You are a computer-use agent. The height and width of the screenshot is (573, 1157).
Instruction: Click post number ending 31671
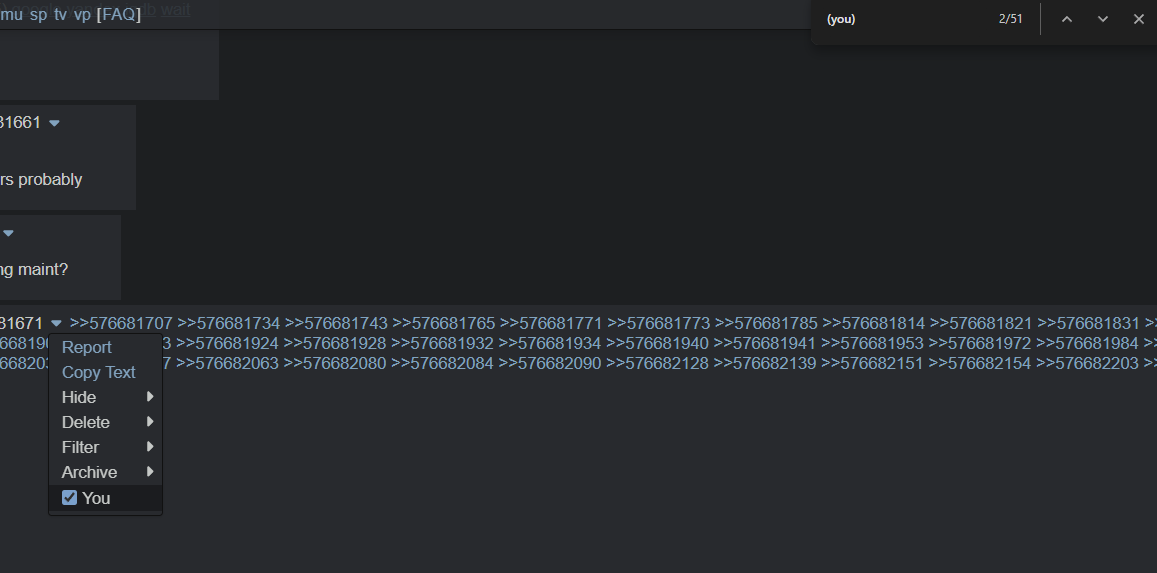[x=21, y=324]
